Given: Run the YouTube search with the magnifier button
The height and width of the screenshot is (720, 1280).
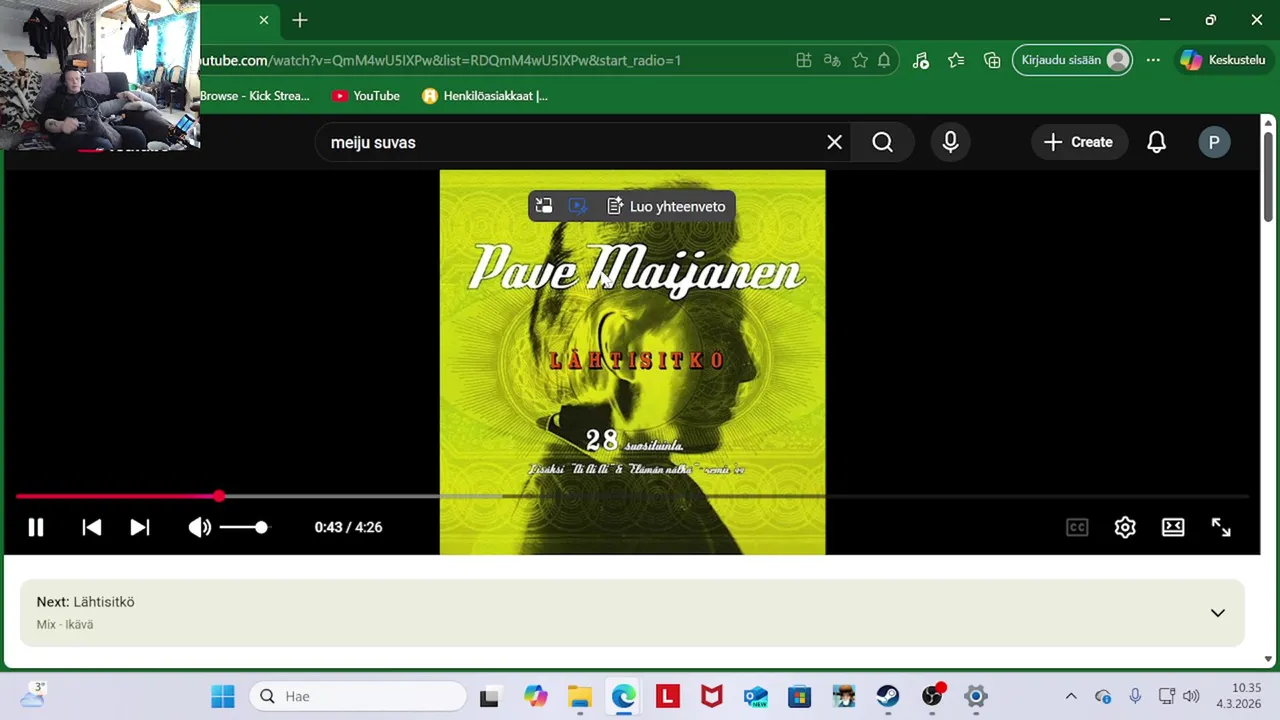Looking at the screenshot, I should tap(882, 142).
